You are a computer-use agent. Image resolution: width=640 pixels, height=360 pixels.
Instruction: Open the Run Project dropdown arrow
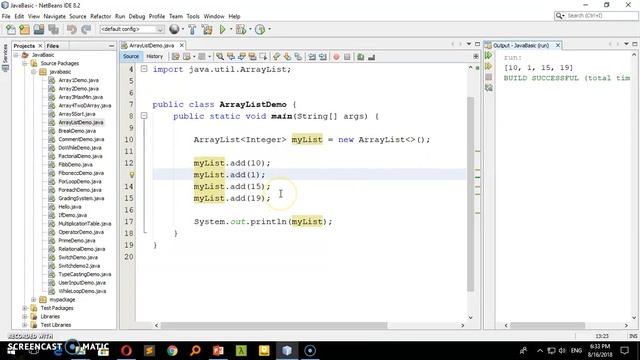point(231,29)
